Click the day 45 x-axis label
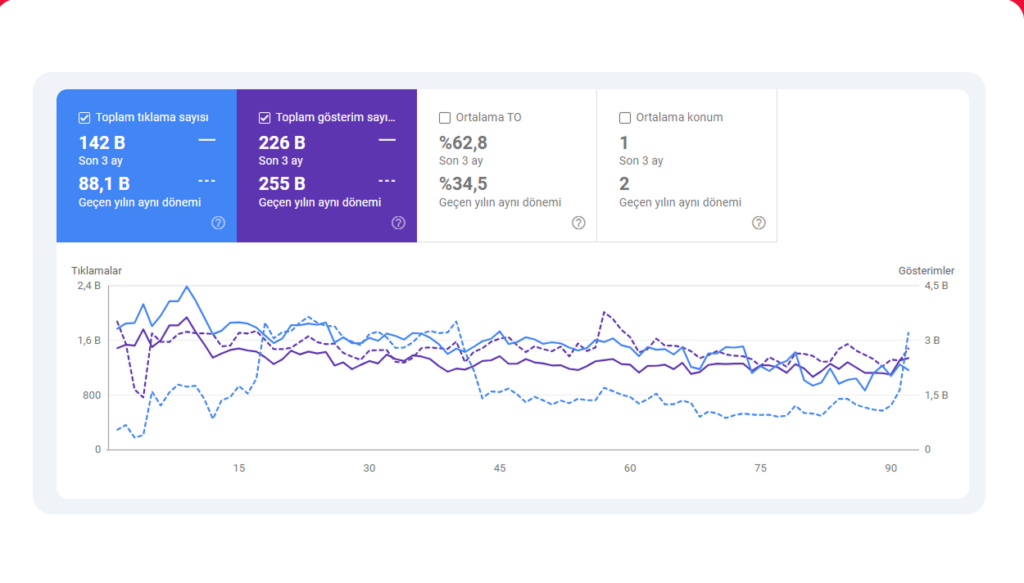 [x=500, y=468]
